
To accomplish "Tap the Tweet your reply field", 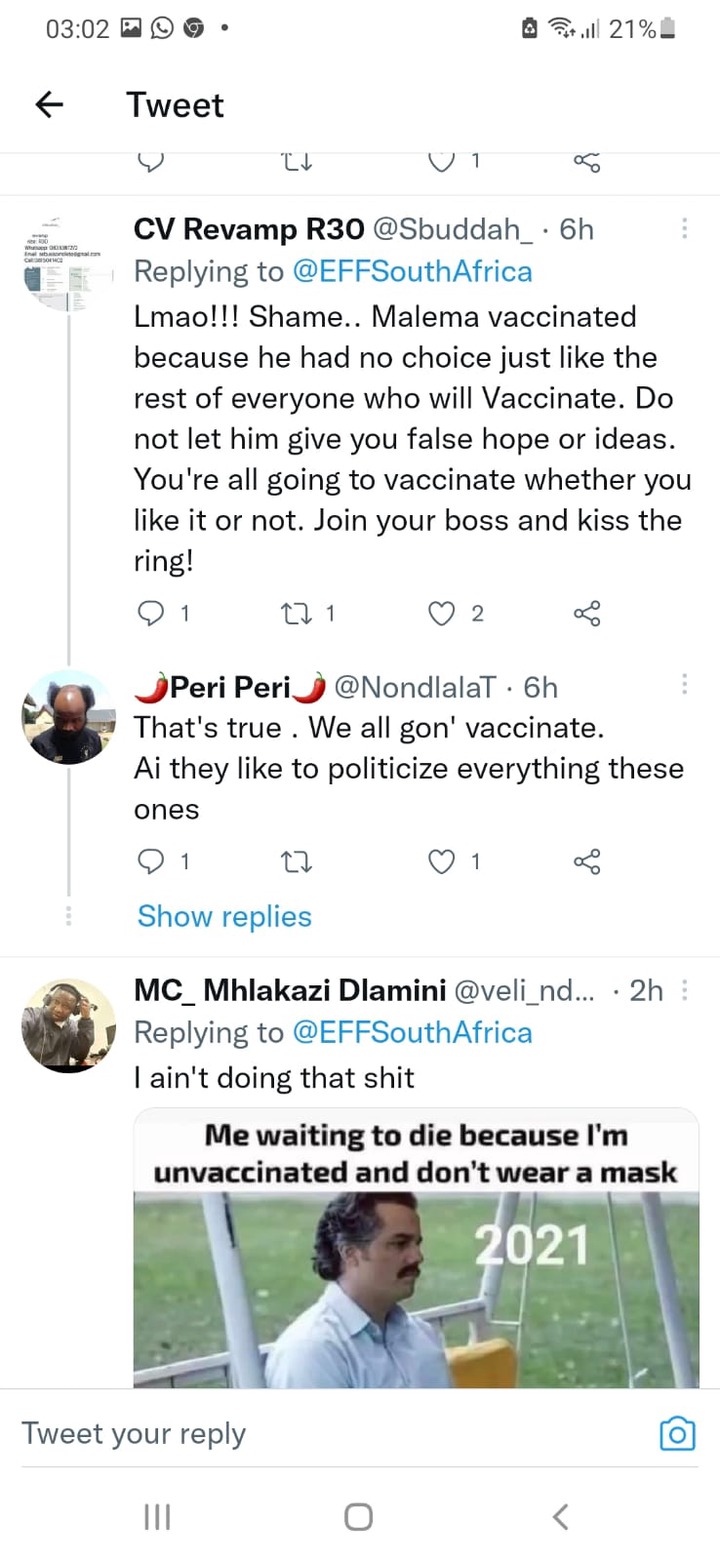I will (x=330, y=1434).
